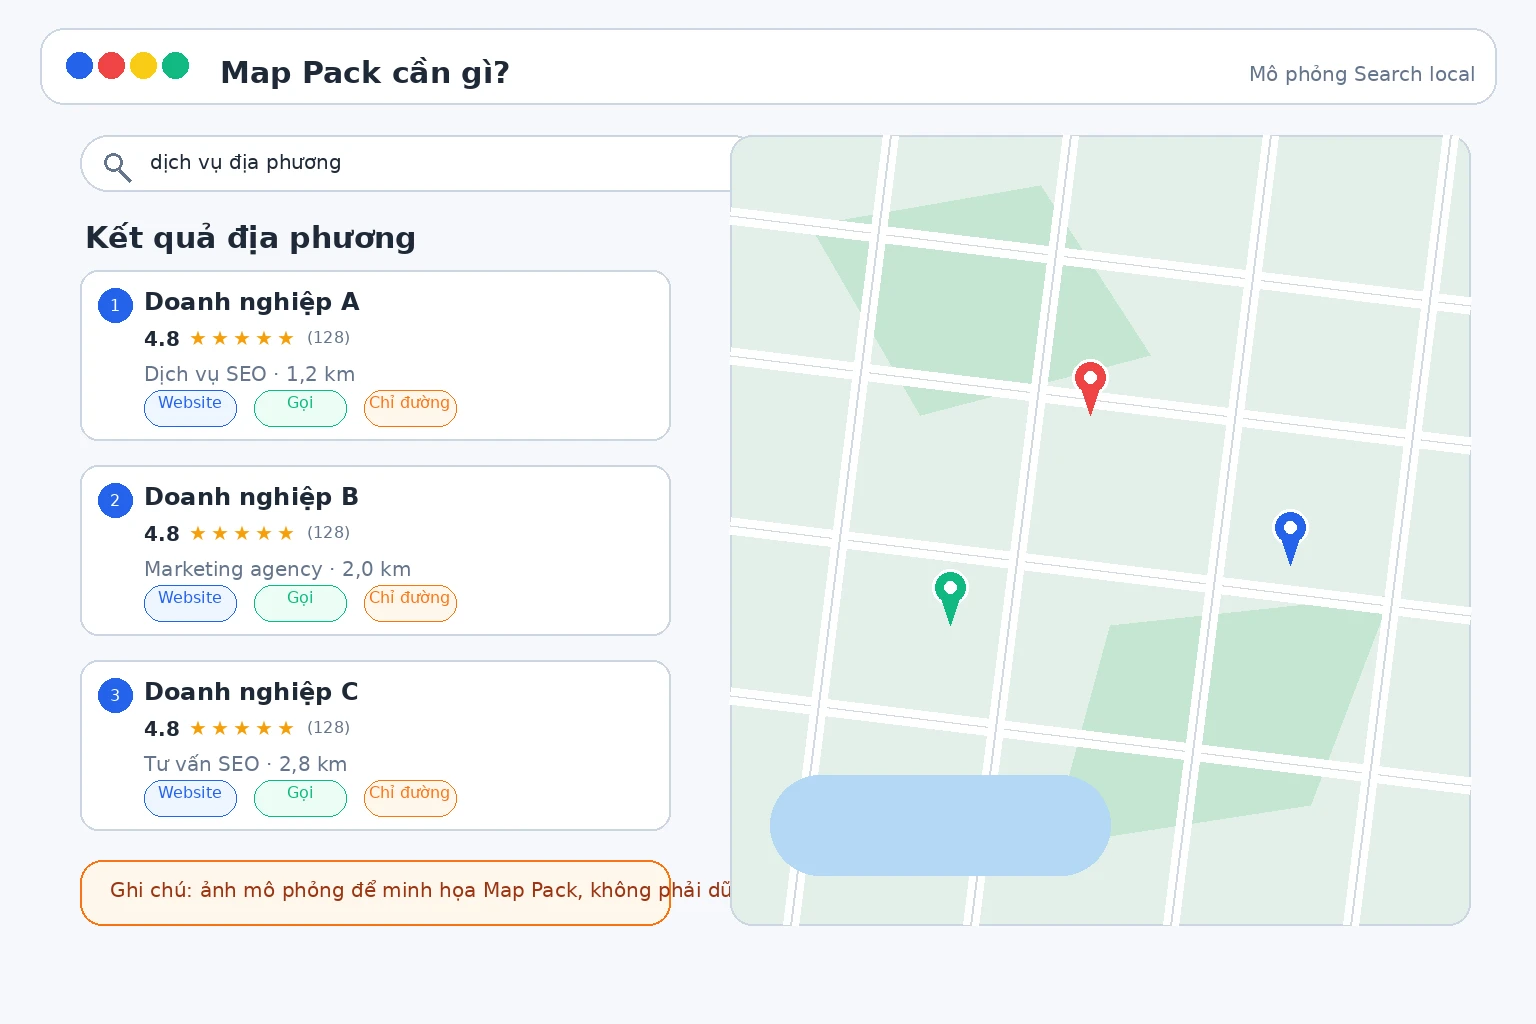Click 'Marketing agency · 2,0 km' text

click(278, 569)
